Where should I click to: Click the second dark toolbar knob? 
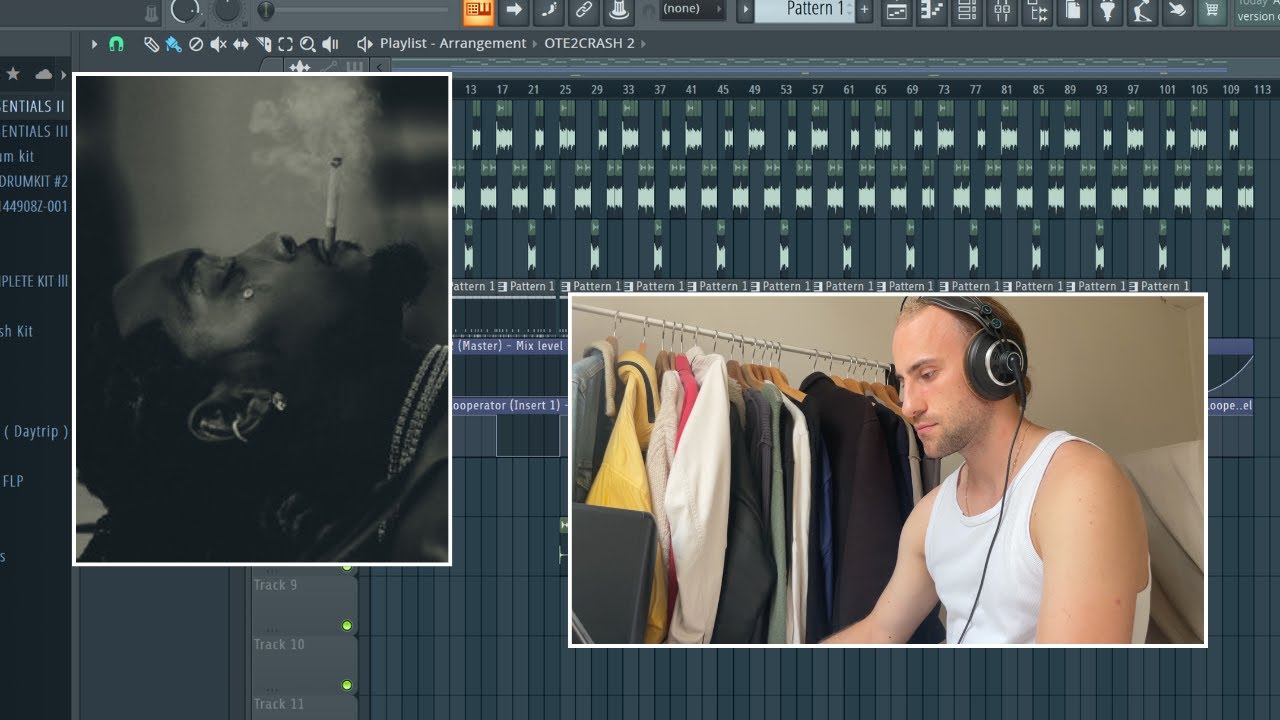[x=229, y=9]
